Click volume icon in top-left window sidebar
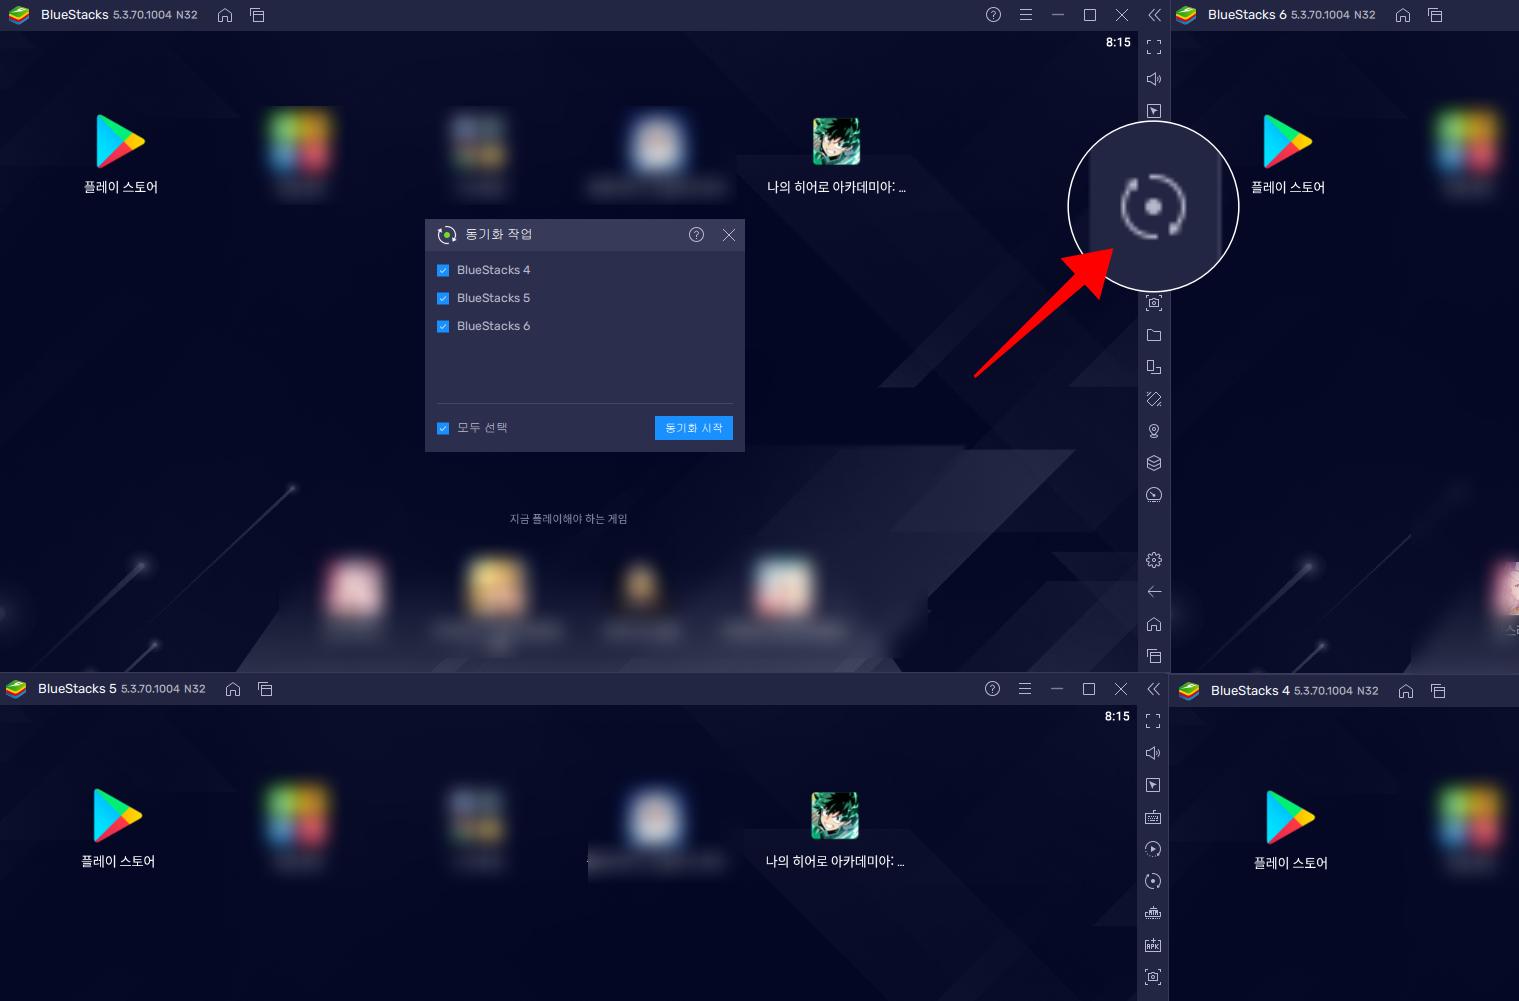The height and width of the screenshot is (1001, 1519). coord(1154,79)
